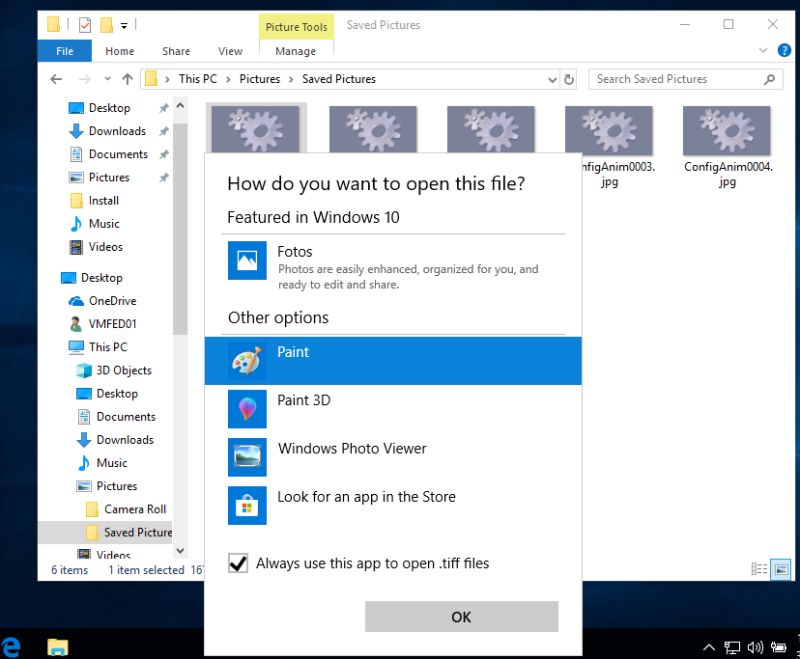Click the volume icon in the system tray
This screenshot has height=659, width=800.
pos(753,647)
